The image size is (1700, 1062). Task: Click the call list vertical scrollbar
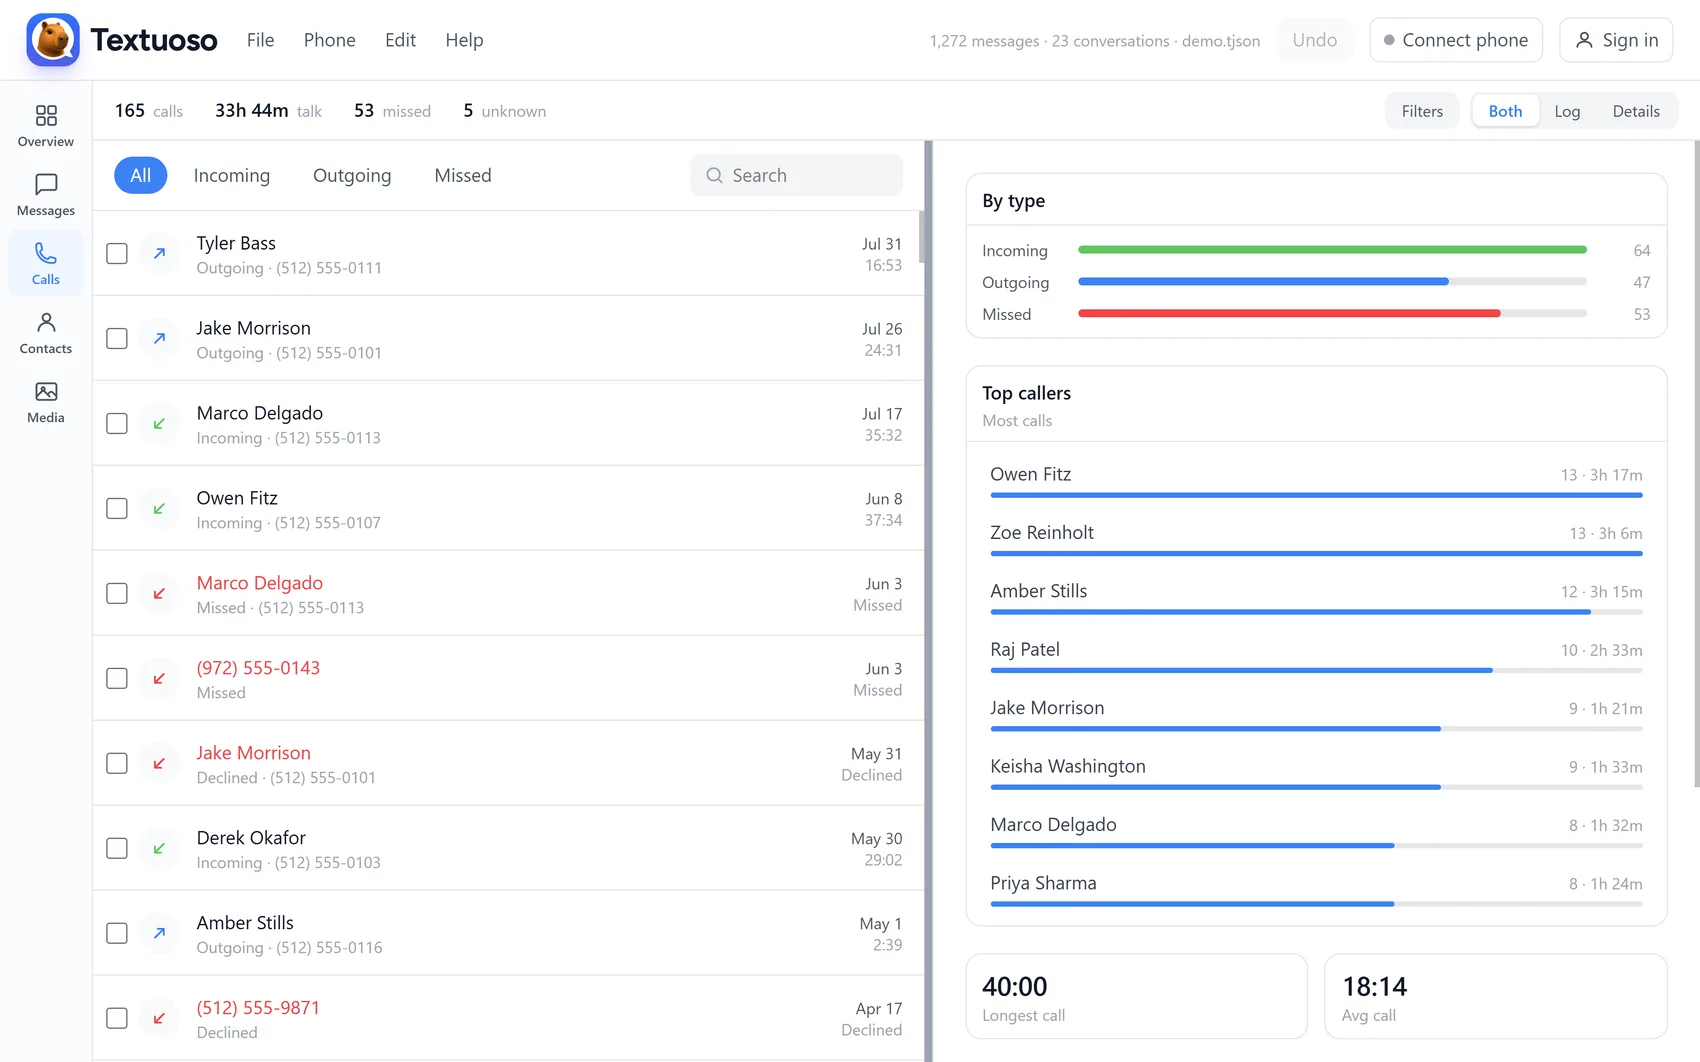923,237
